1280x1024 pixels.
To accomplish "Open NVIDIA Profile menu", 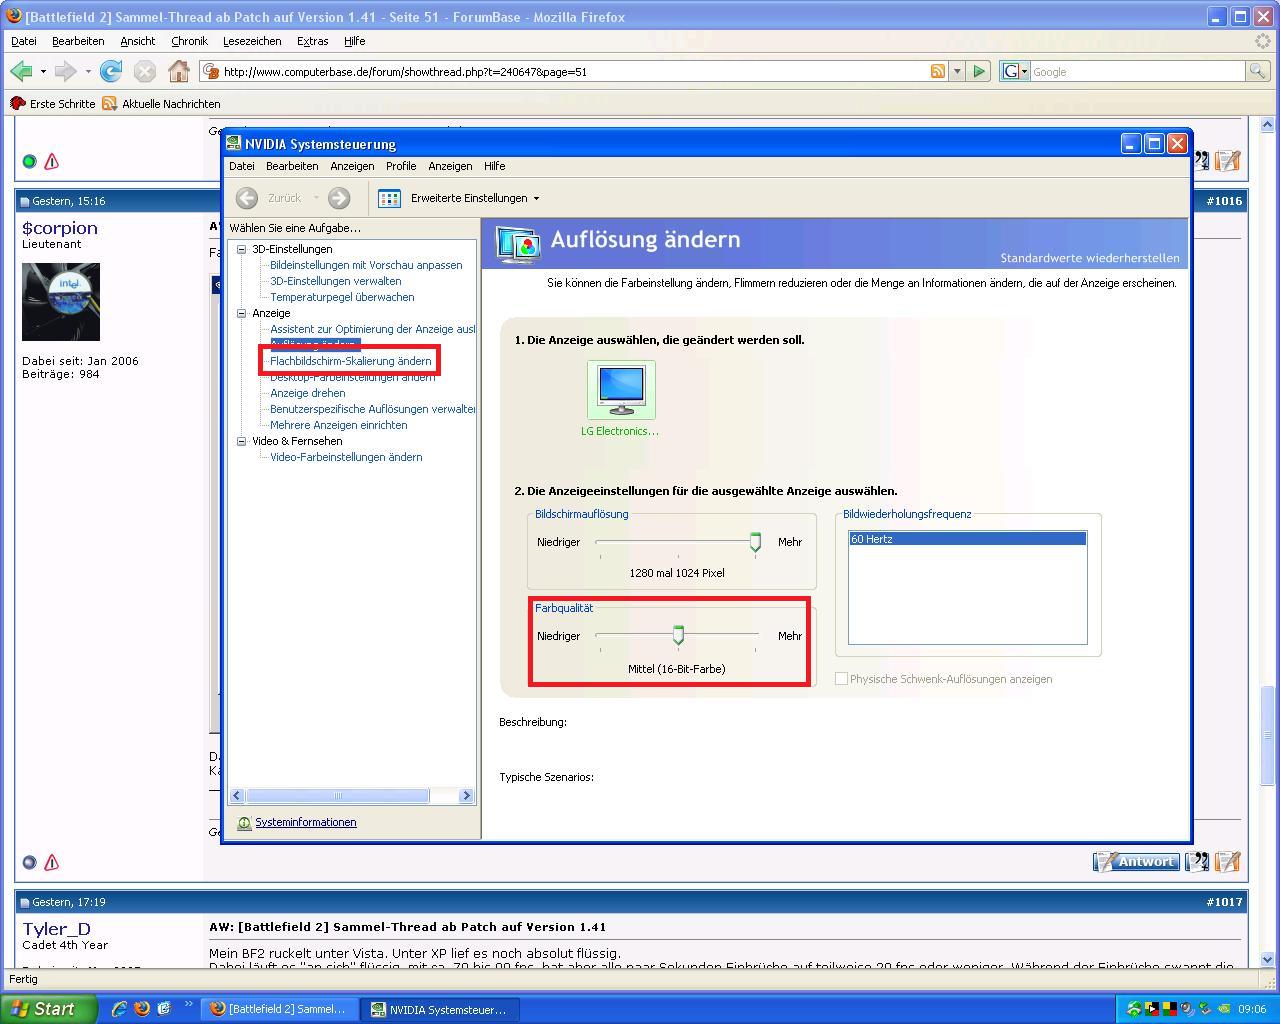I will click(401, 166).
